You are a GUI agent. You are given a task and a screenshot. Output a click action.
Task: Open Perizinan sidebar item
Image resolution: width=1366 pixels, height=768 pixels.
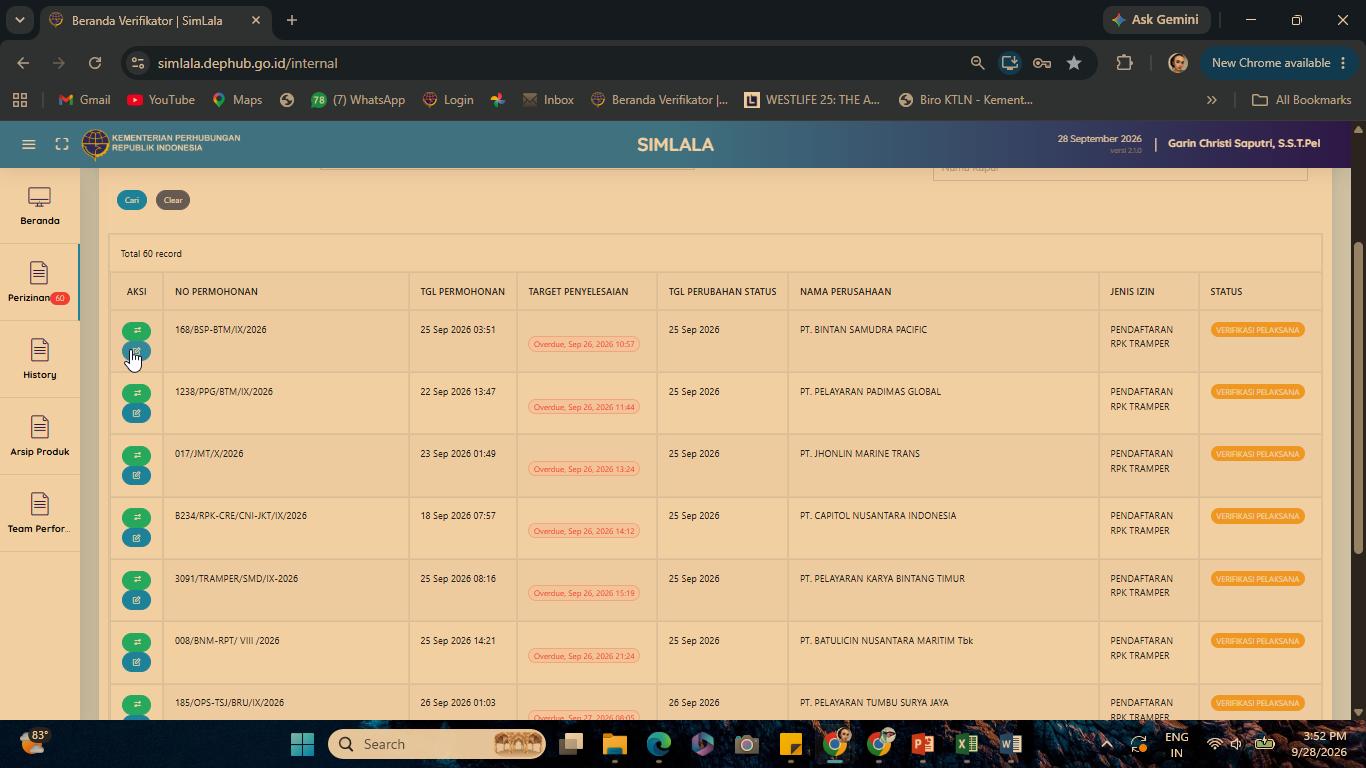click(40, 283)
